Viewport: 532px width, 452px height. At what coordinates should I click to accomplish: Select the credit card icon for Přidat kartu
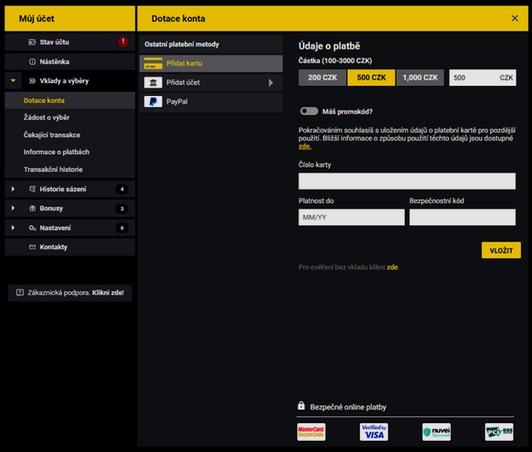[x=153, y=63]
